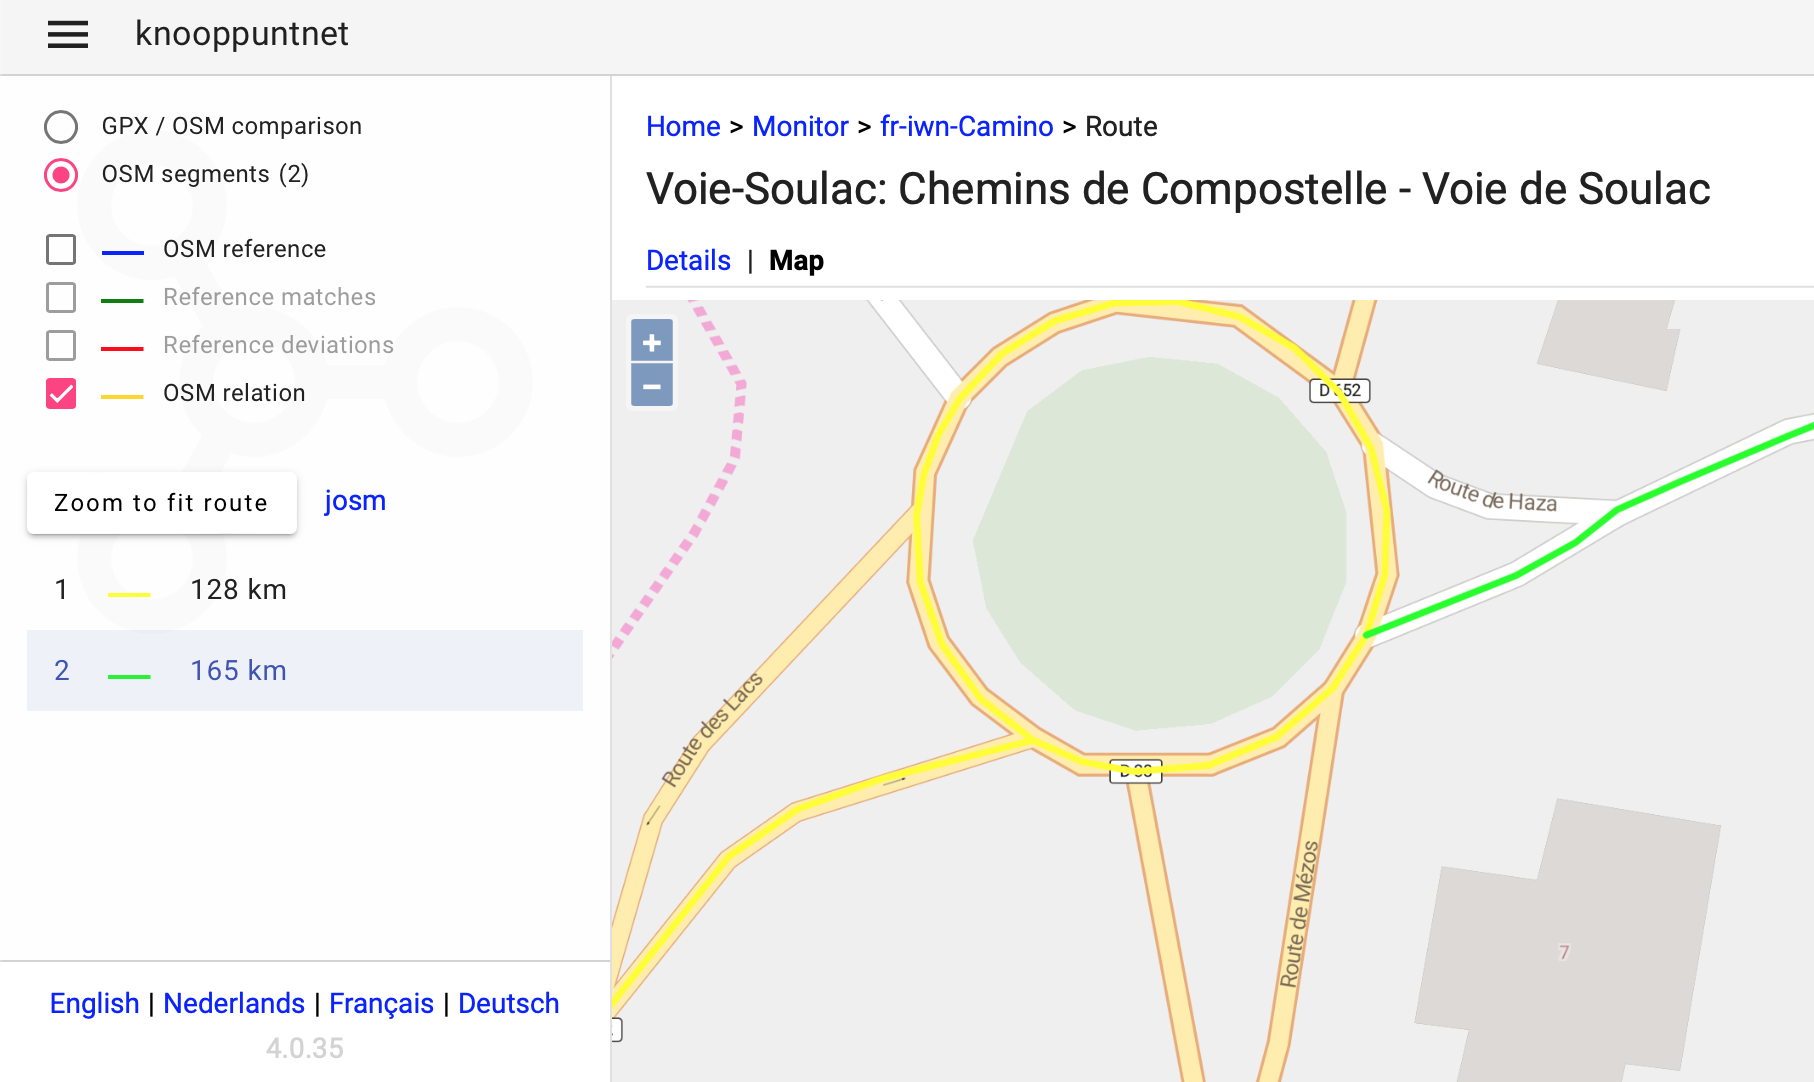
Task: Enable the OSM reference checkbox
Action: coord(61,249)
